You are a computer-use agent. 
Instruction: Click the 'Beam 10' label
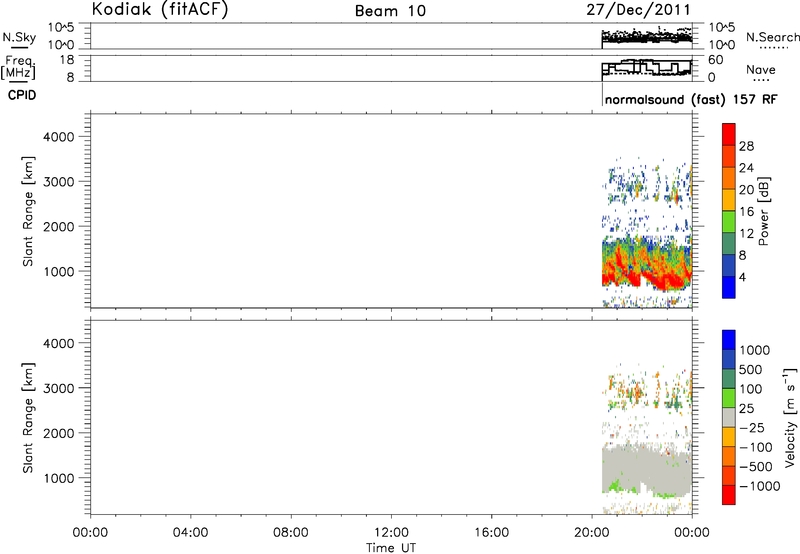point(390,11)
